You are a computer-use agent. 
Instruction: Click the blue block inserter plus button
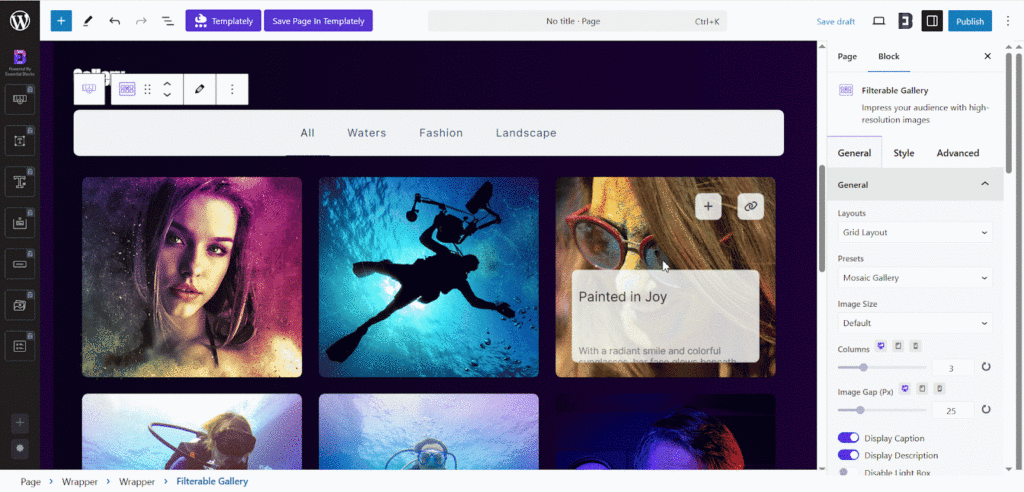pyautogui.click(x=61, y=20)
